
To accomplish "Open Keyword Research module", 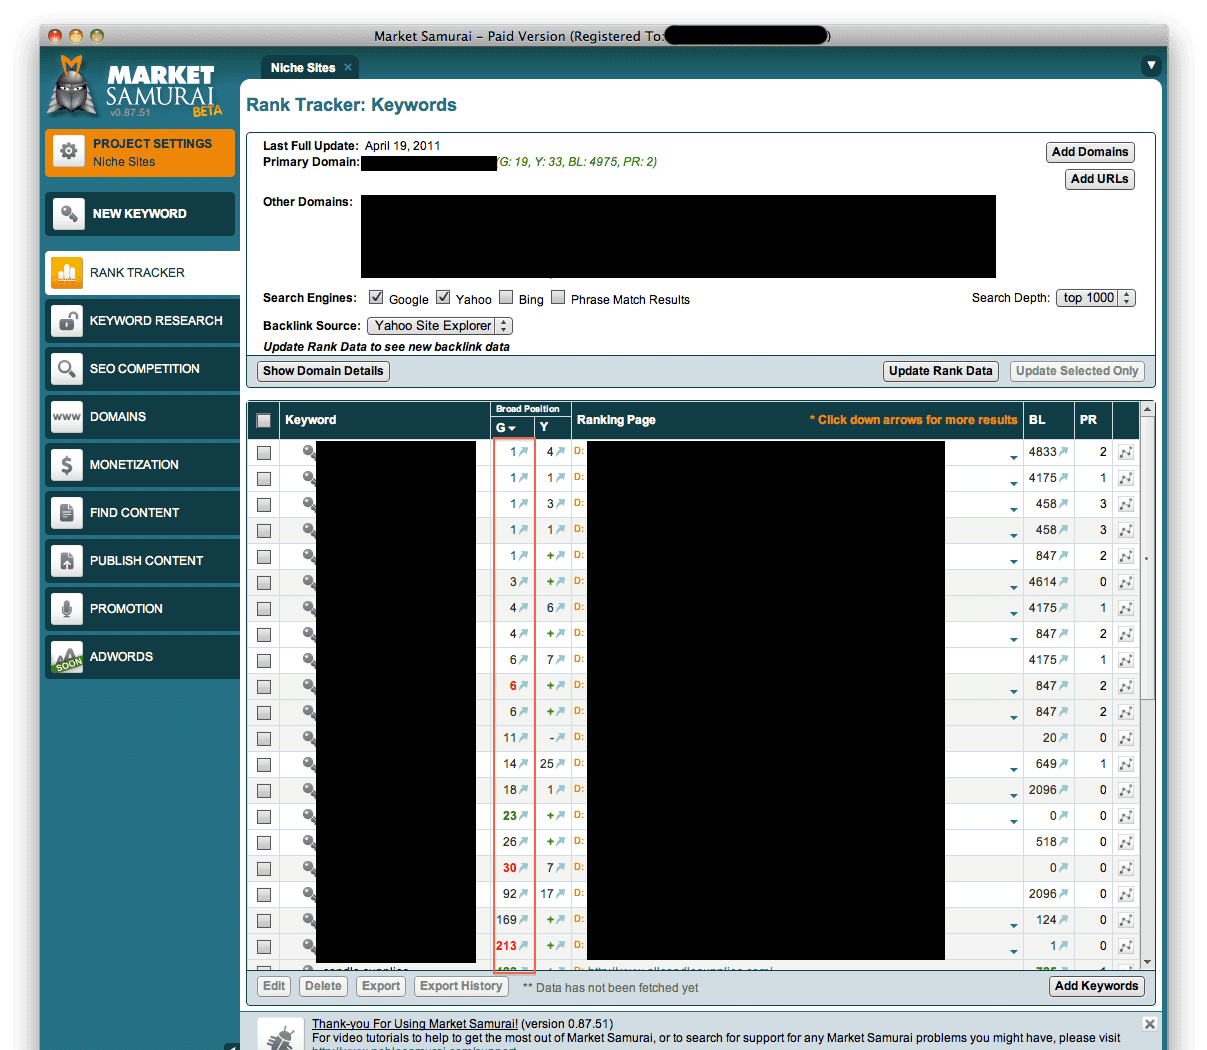I will click(142, 321).
